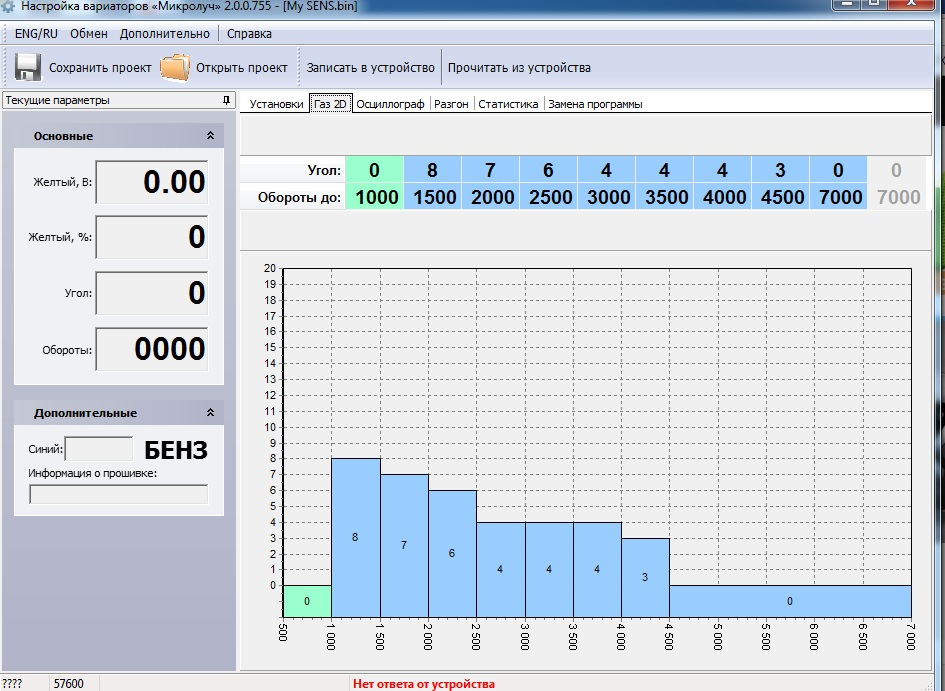945x691 pixels.
Task: Open the Справка menu
Action: pos(249,33)
